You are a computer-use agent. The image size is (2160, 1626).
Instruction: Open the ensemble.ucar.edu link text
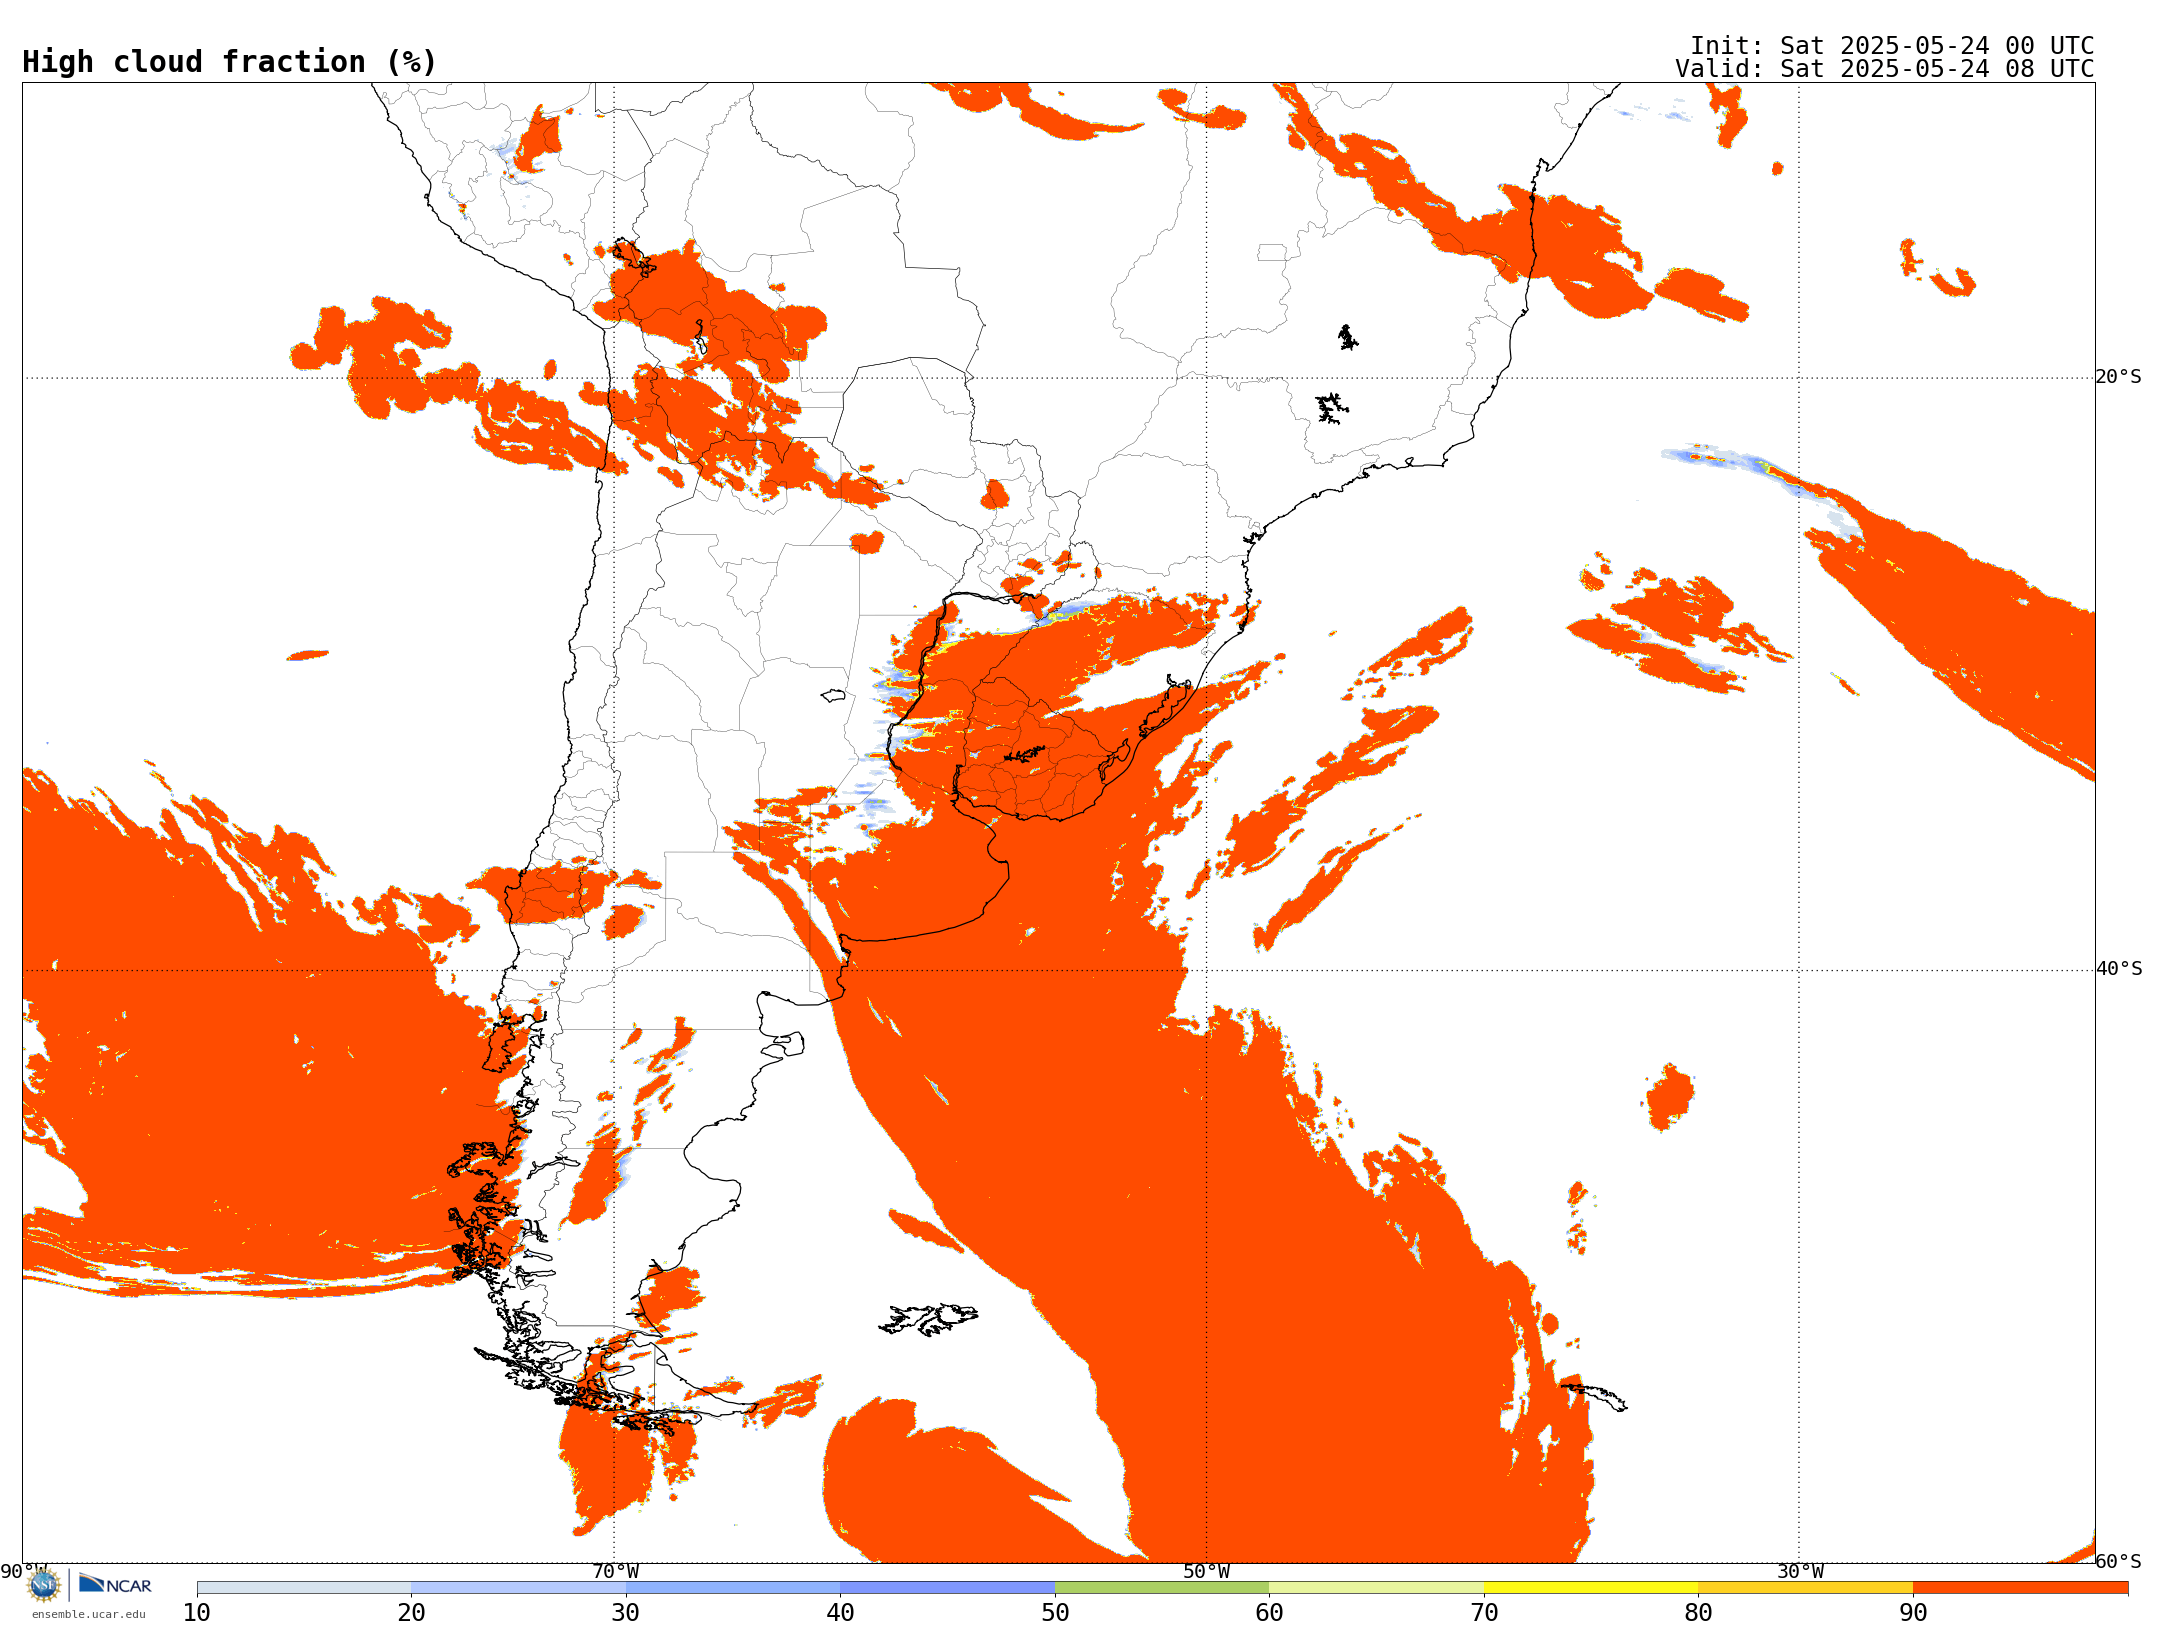coord(88,1614)
